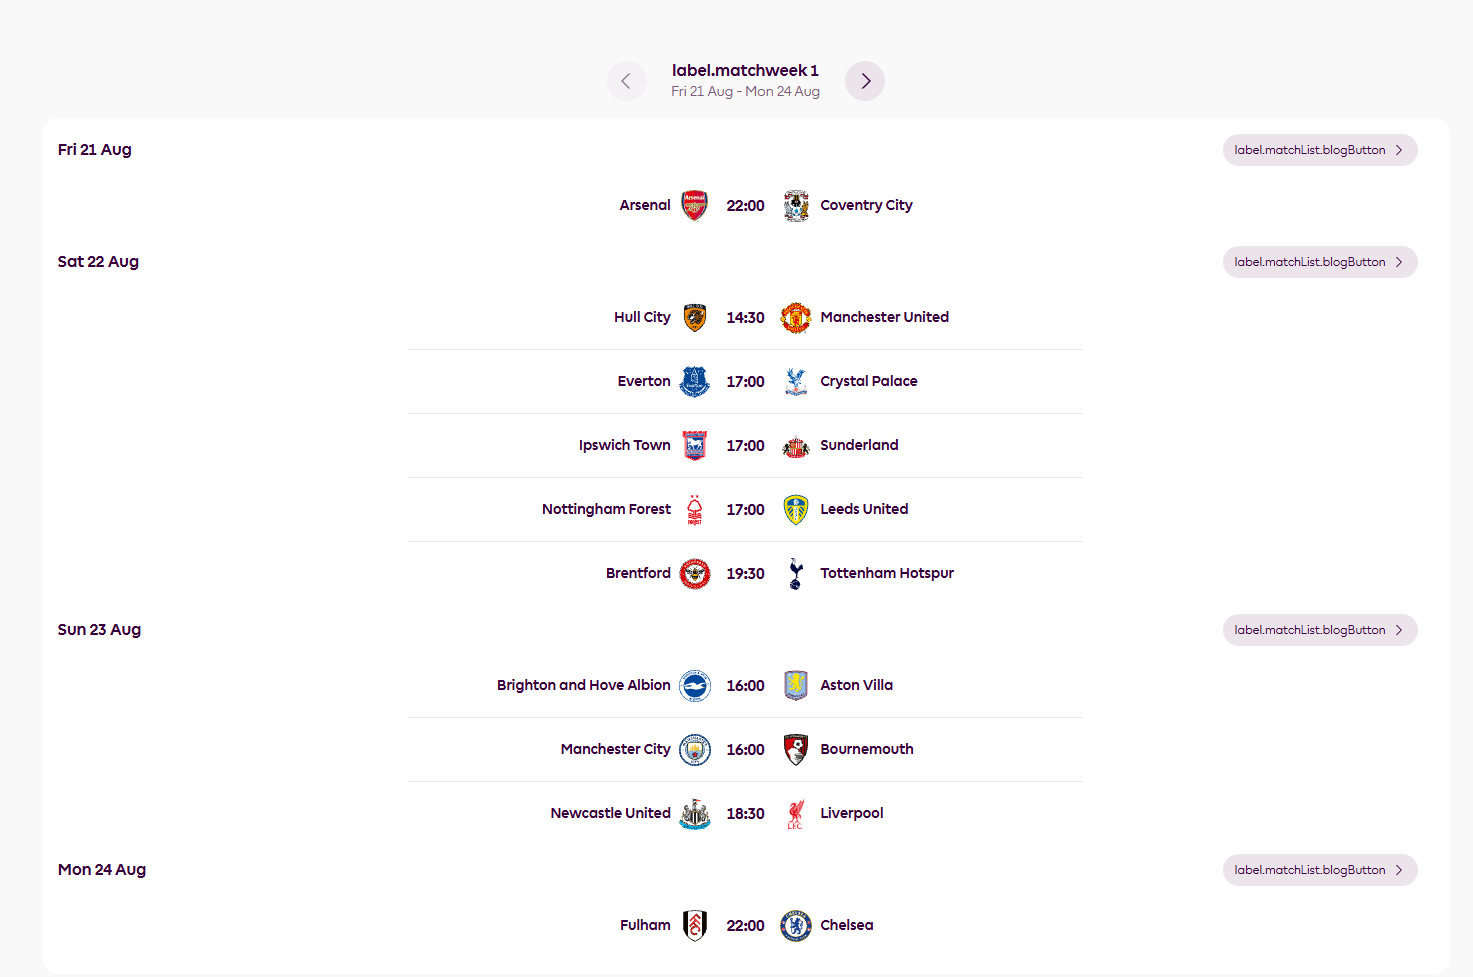The height and width of the screenshot is (977, 1473).
Task: Click the Liverpool club crest
Action: 796,813
